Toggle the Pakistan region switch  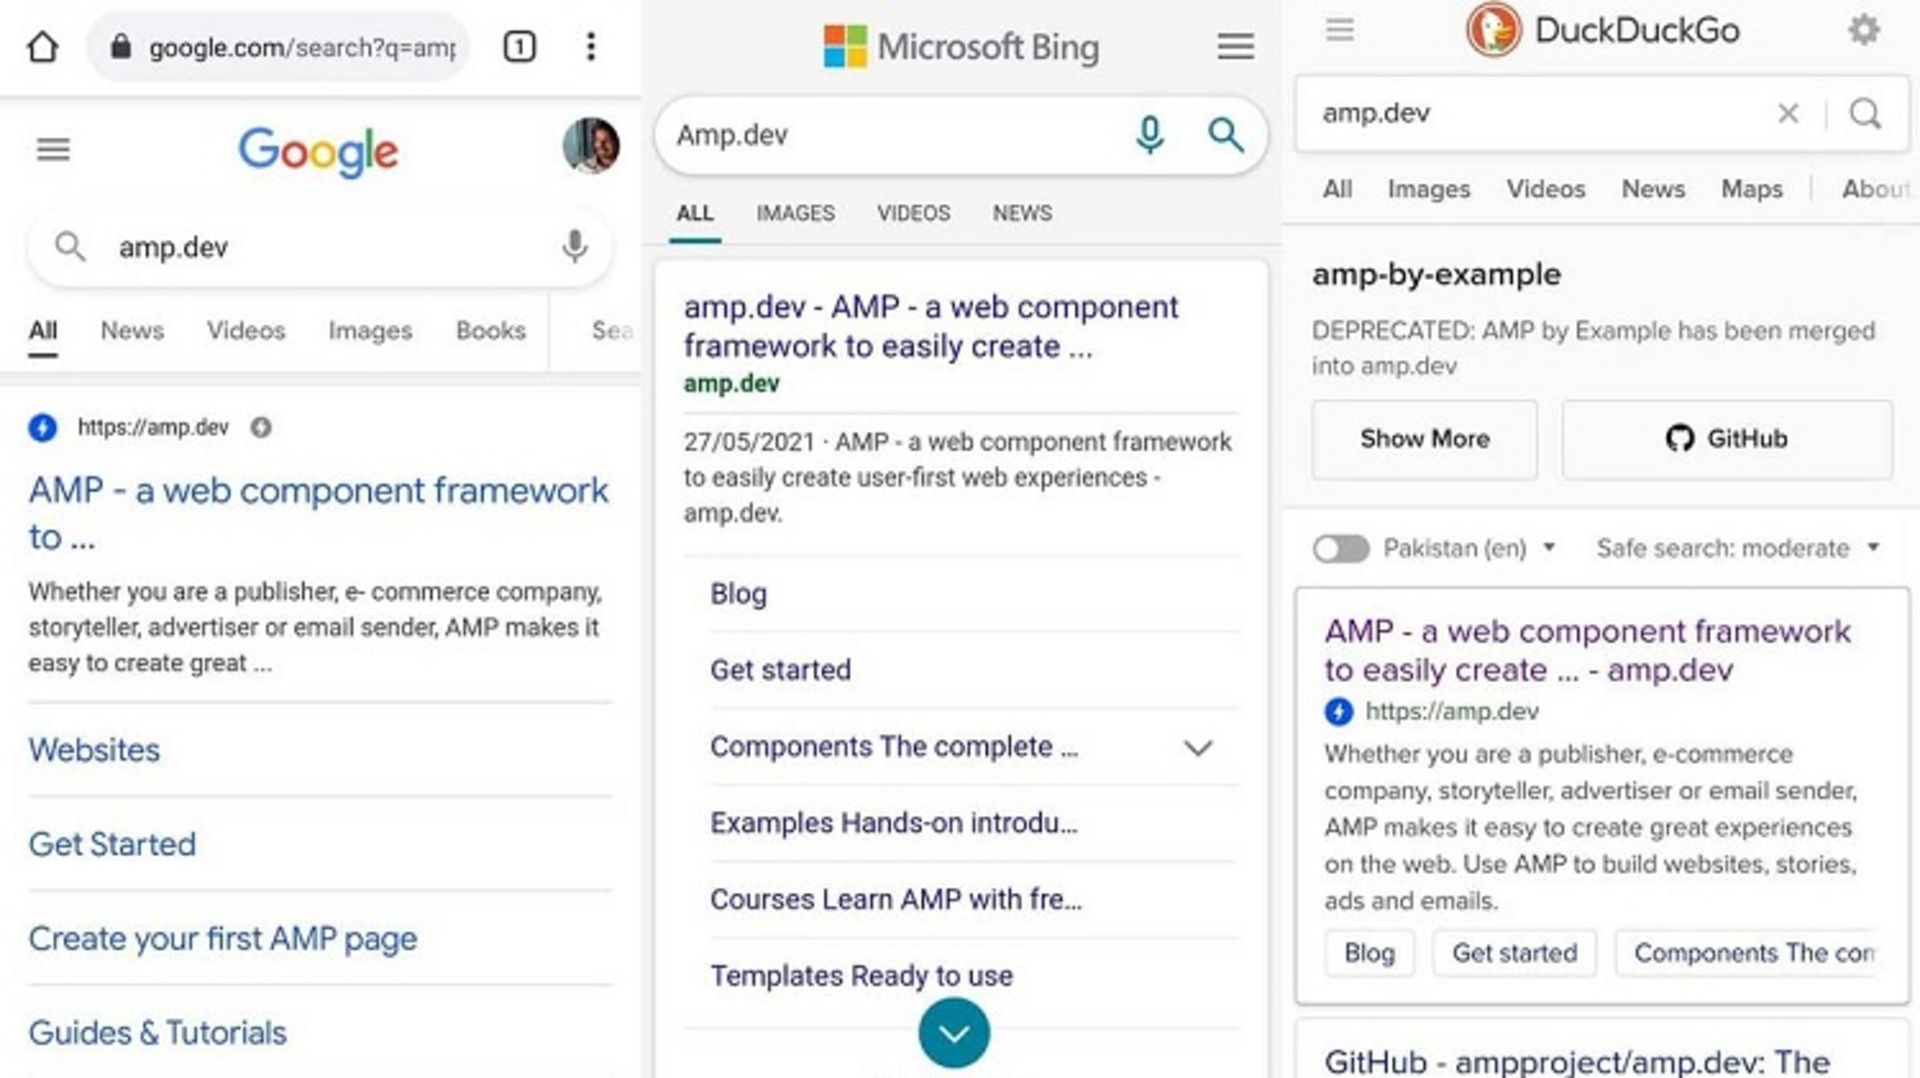[x=1341, y=549]
